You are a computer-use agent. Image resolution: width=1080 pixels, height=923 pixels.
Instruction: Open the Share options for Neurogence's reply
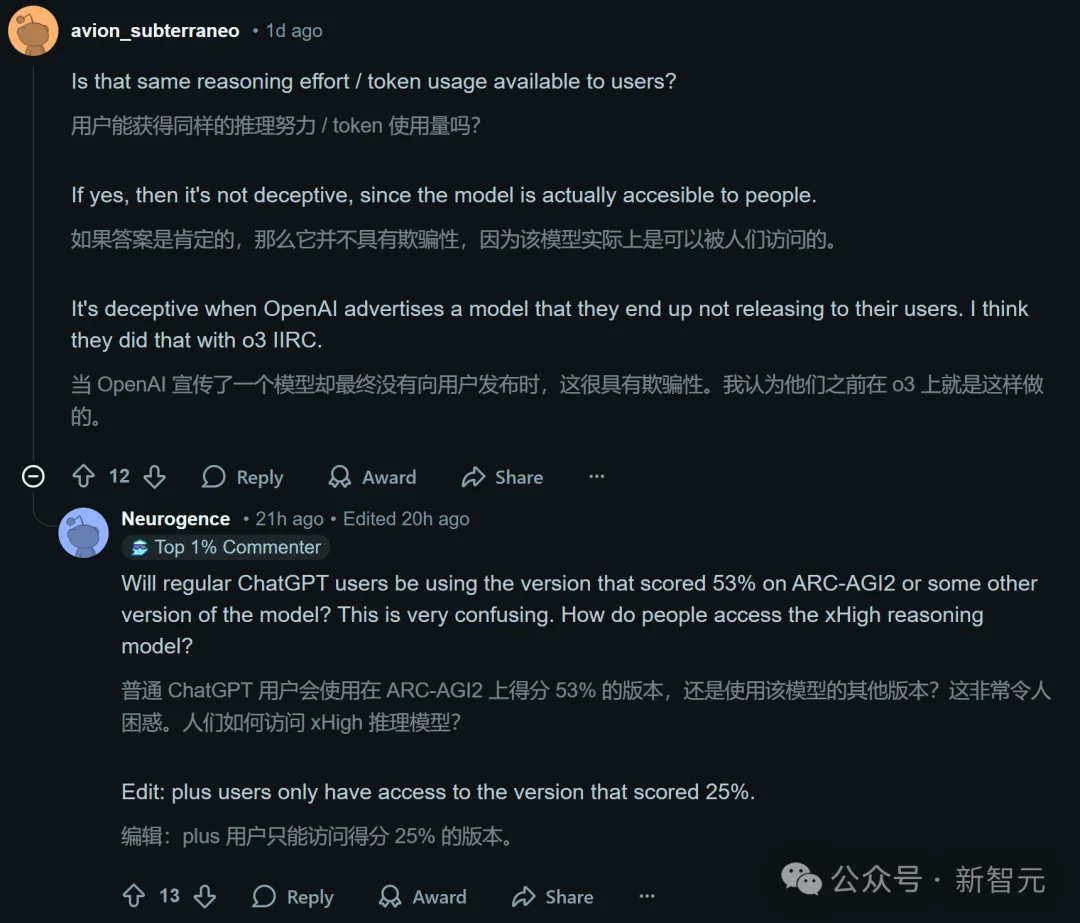pyautogui.click(x=552, y=896)
